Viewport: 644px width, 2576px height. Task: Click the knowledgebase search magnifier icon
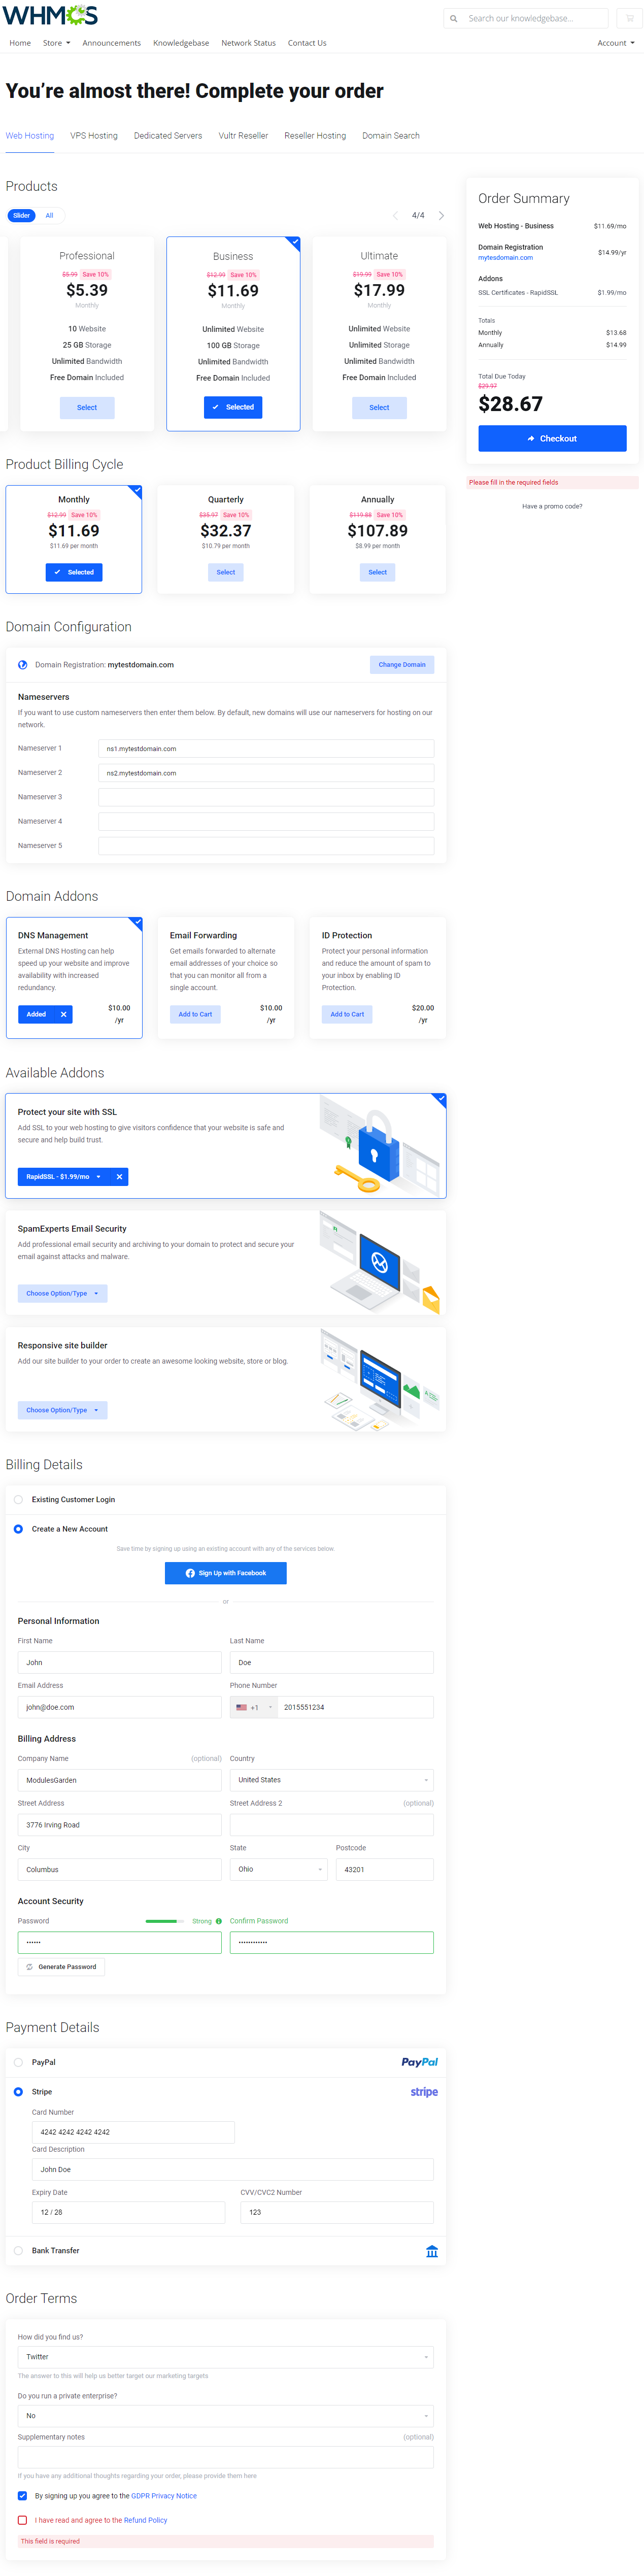point(454,18)
